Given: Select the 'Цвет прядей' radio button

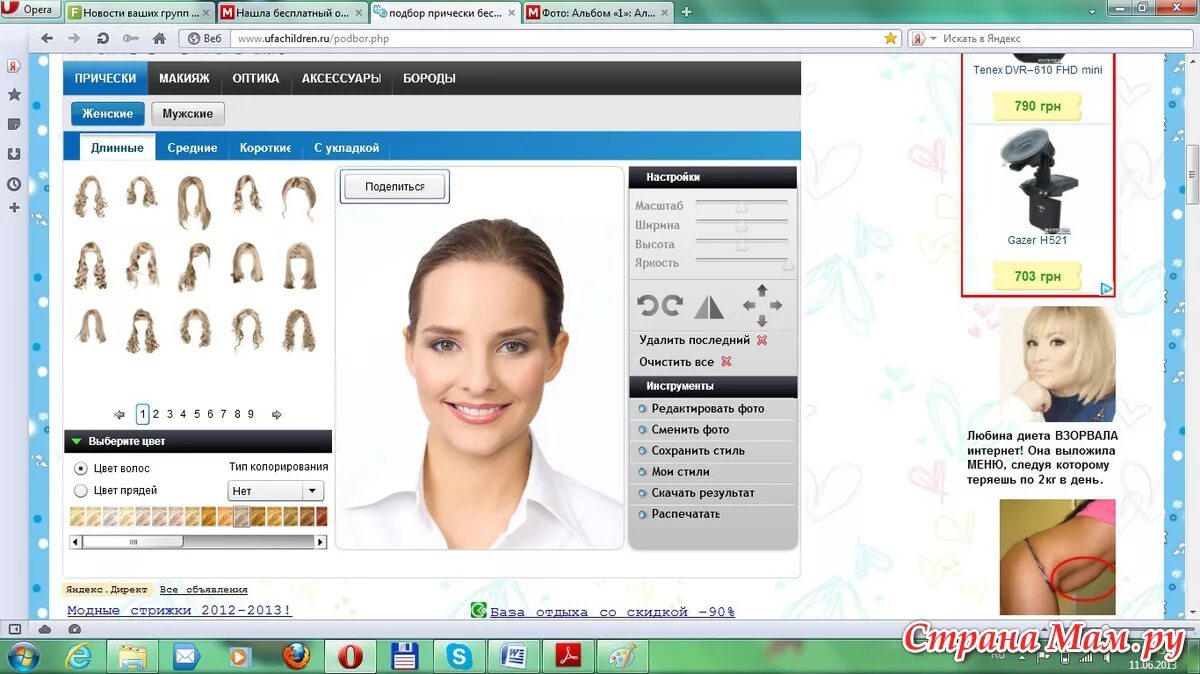Looking at the screenshot, I should (x=81, y=490).
